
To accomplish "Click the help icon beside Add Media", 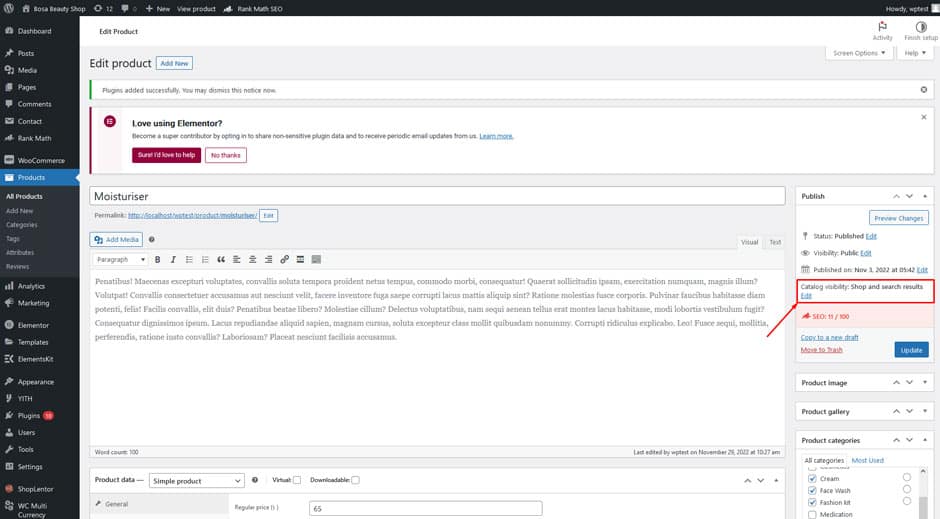I will coord(152,240).
